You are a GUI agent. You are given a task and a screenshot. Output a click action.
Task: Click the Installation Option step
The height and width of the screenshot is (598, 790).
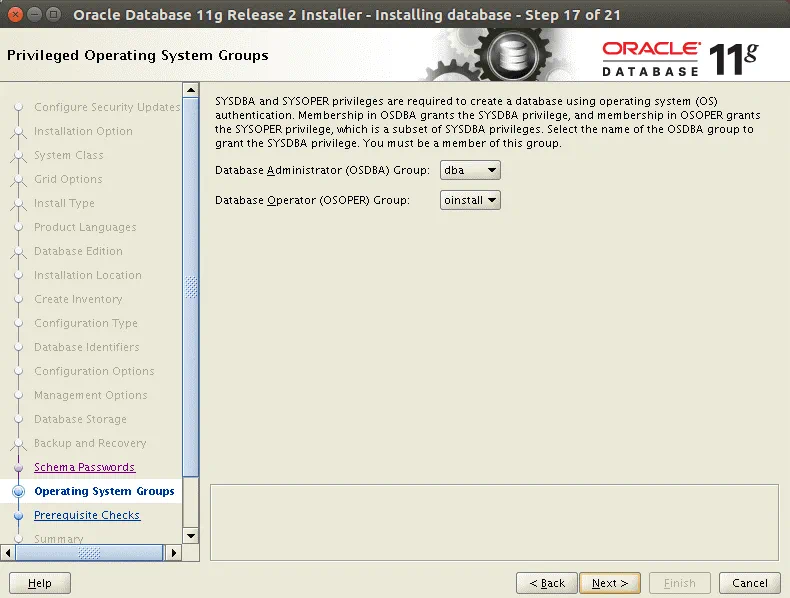[x=83, y=131]
